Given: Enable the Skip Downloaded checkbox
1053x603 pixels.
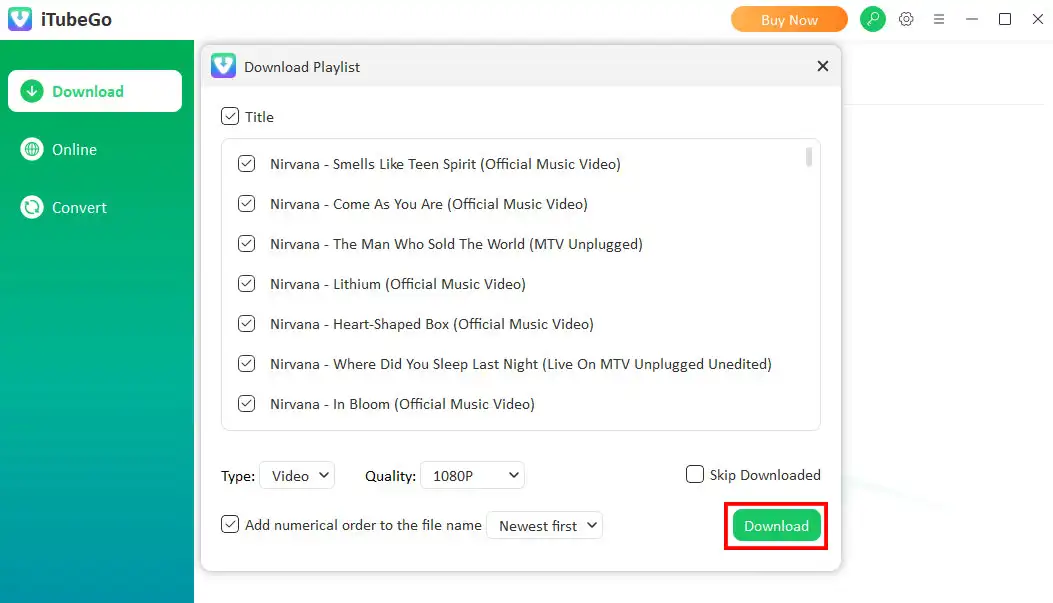Looking at the screenshot, I should pyautogui.click(x=695, y=474).
